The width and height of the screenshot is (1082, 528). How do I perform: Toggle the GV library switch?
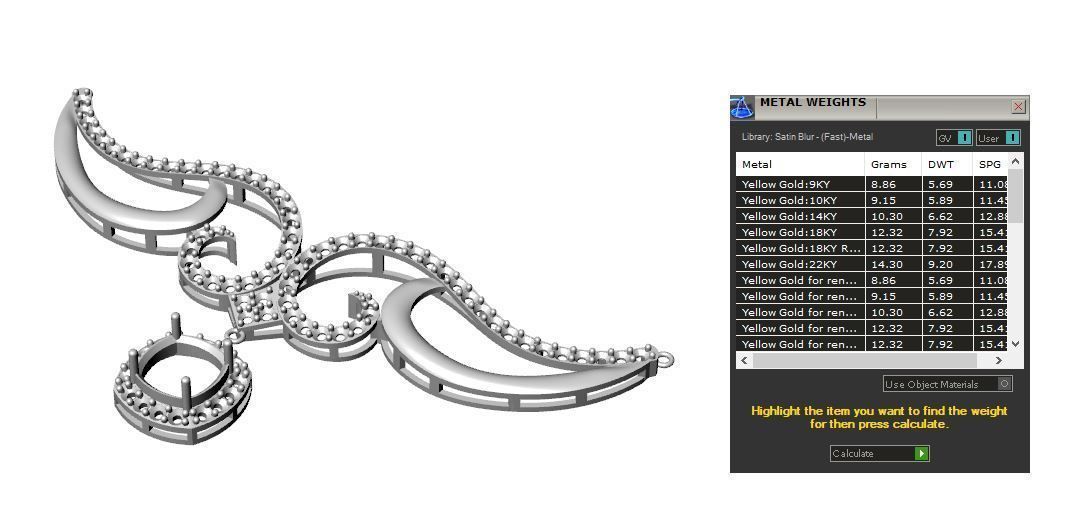[954, 138]
